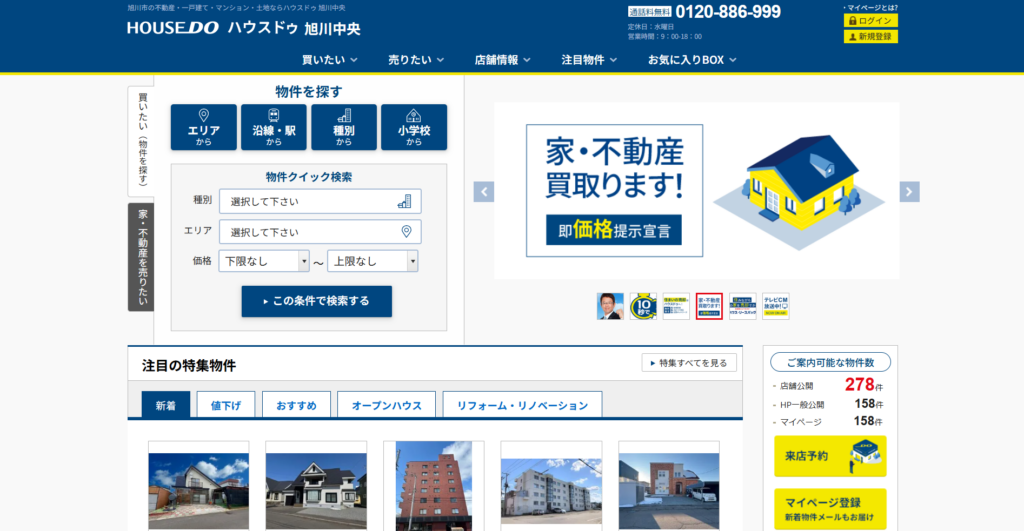Open the 種別 selection field
The height and width of the screenshot is (531, 1024).
click(320, 201)
